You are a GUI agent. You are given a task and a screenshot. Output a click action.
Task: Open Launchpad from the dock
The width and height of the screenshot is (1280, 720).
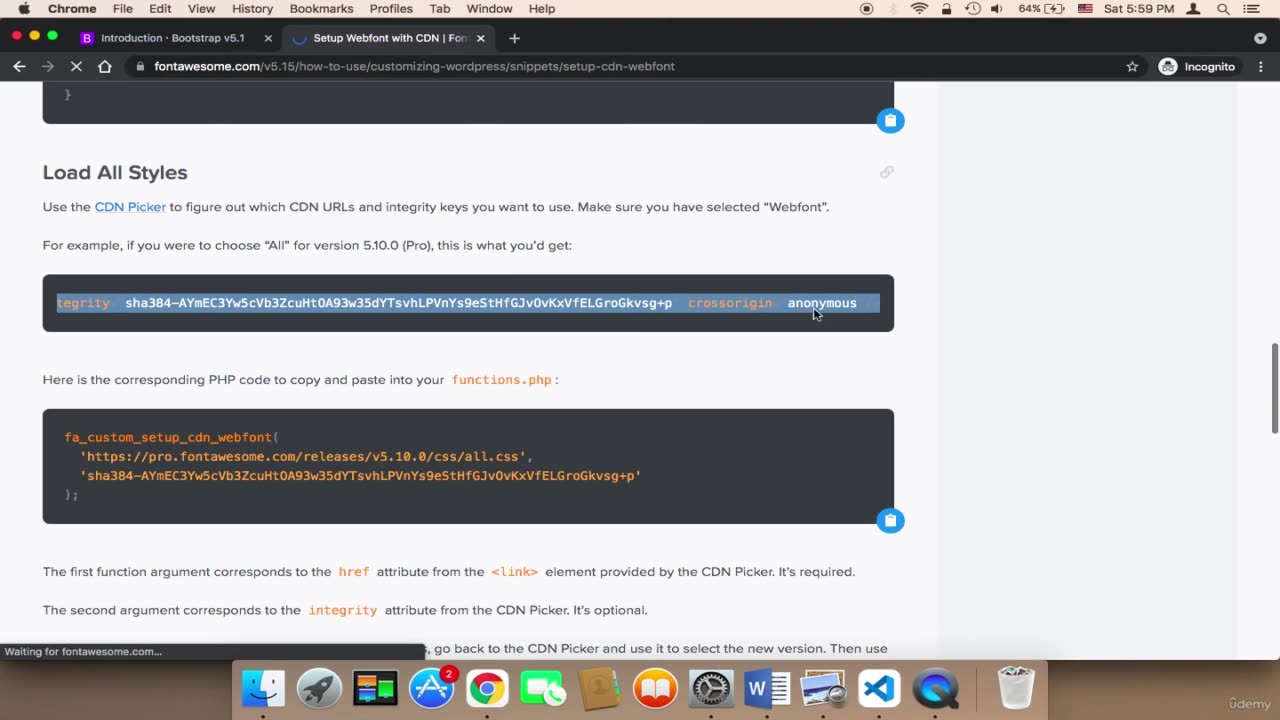[319, 689]
